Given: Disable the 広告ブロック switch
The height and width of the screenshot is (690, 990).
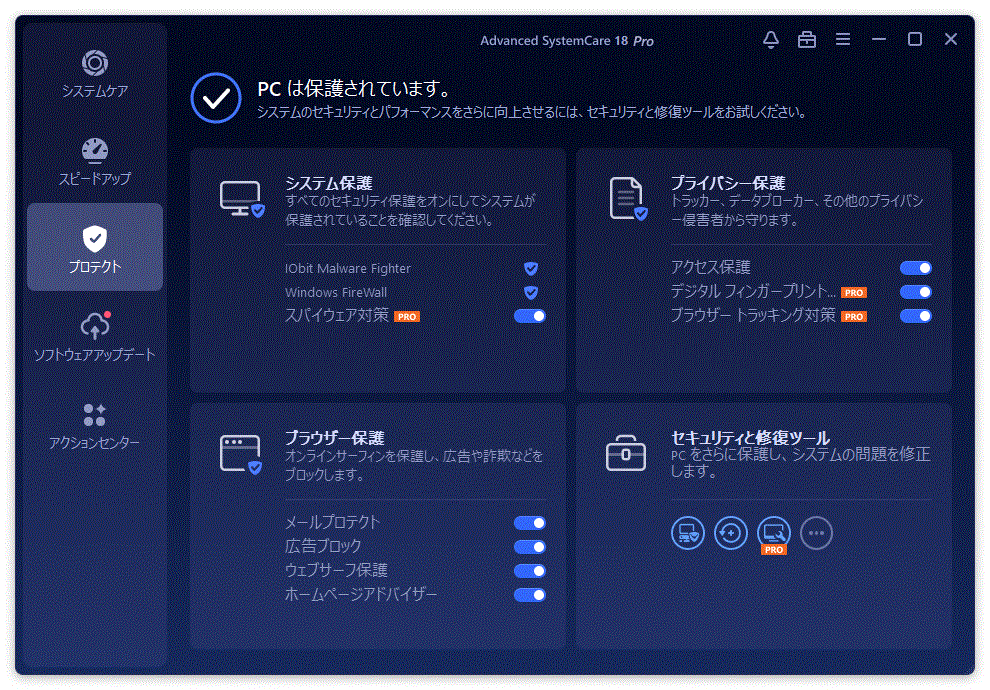Looking at the screenshot, I should pyautogui.click(x=530, y=547).
